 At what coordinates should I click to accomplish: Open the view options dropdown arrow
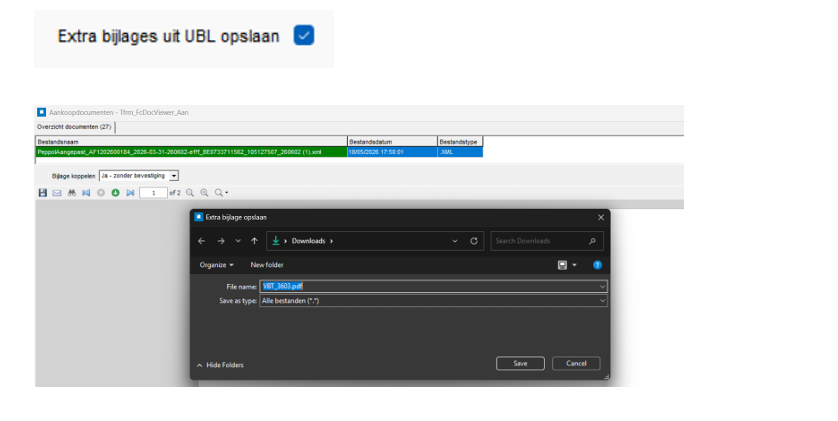[x=575, y=265]
